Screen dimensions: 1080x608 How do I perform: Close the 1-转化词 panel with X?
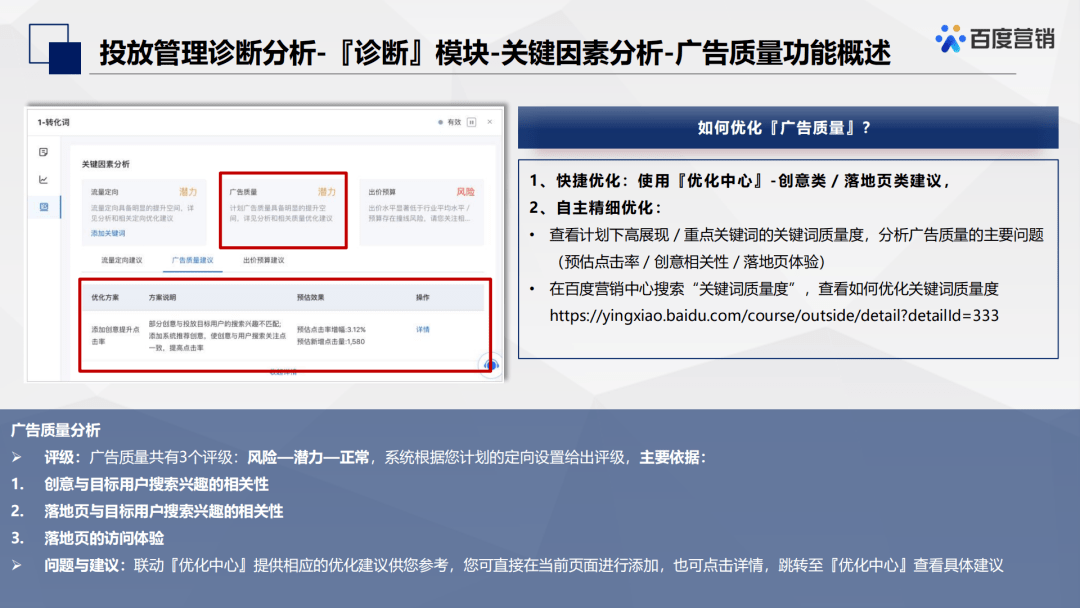(490, 122)
